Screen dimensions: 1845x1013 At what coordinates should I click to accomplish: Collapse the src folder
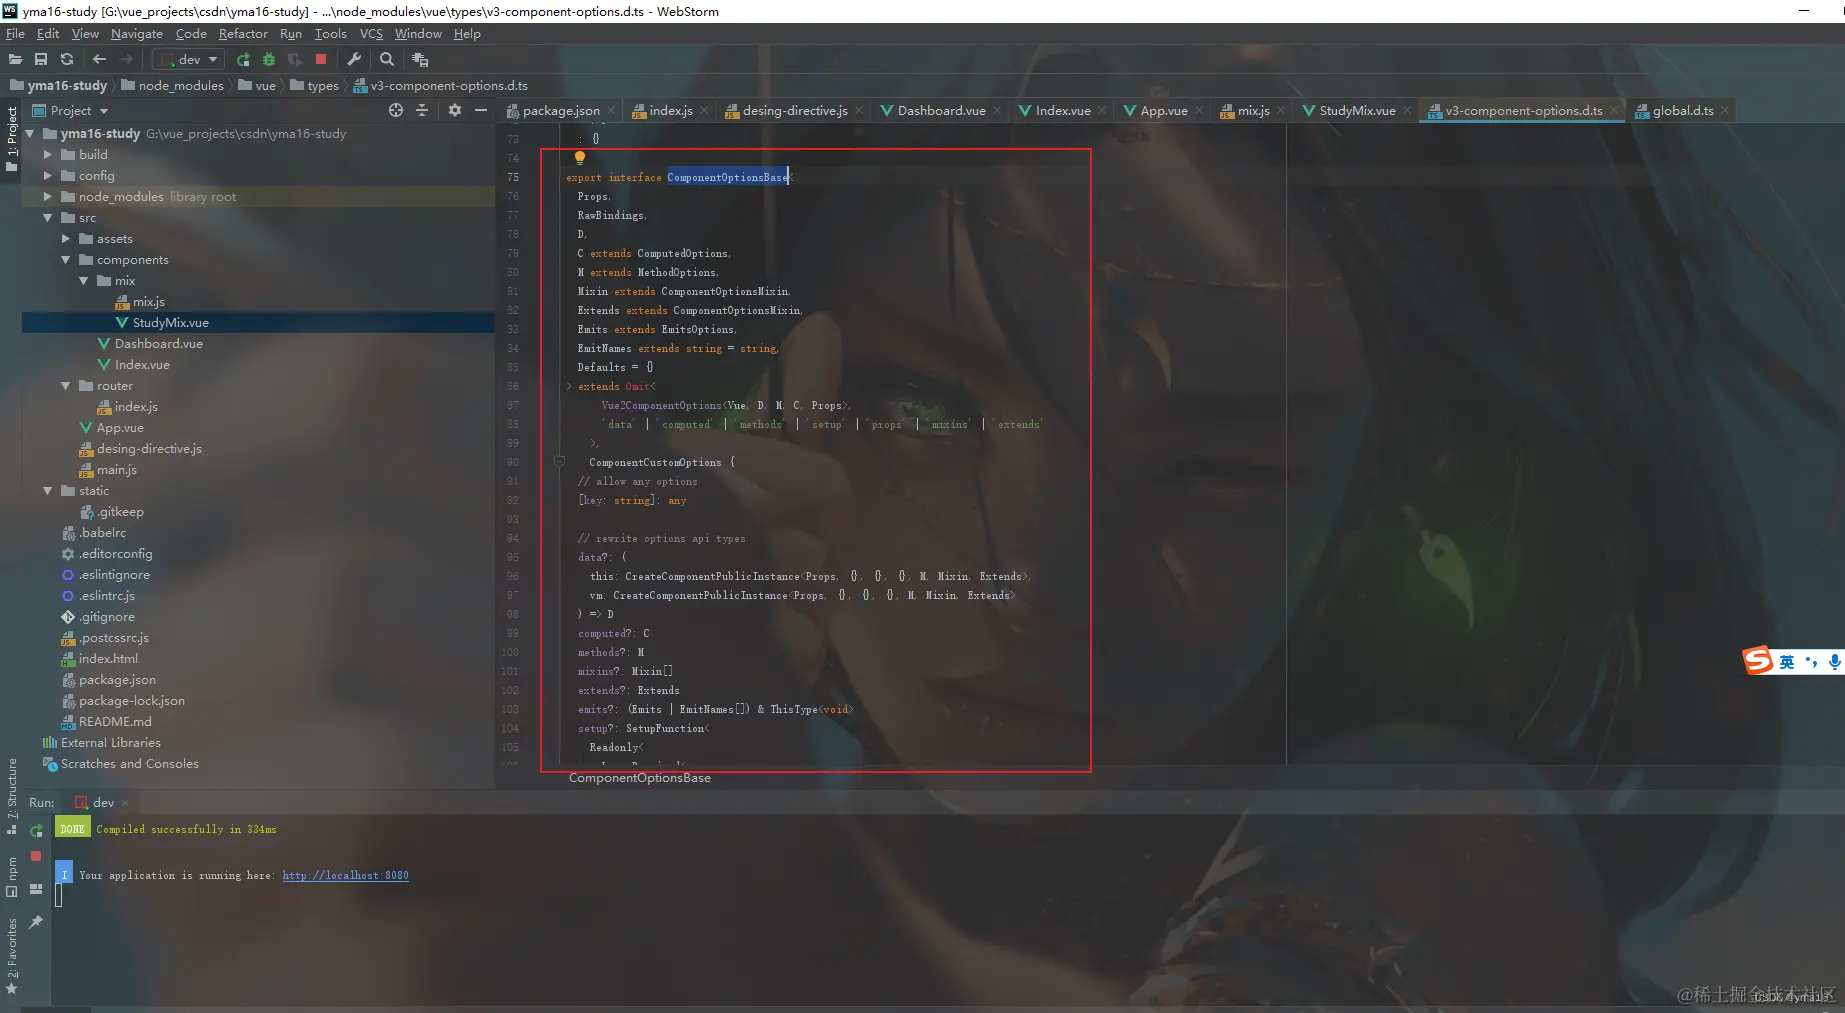(47, 218)
